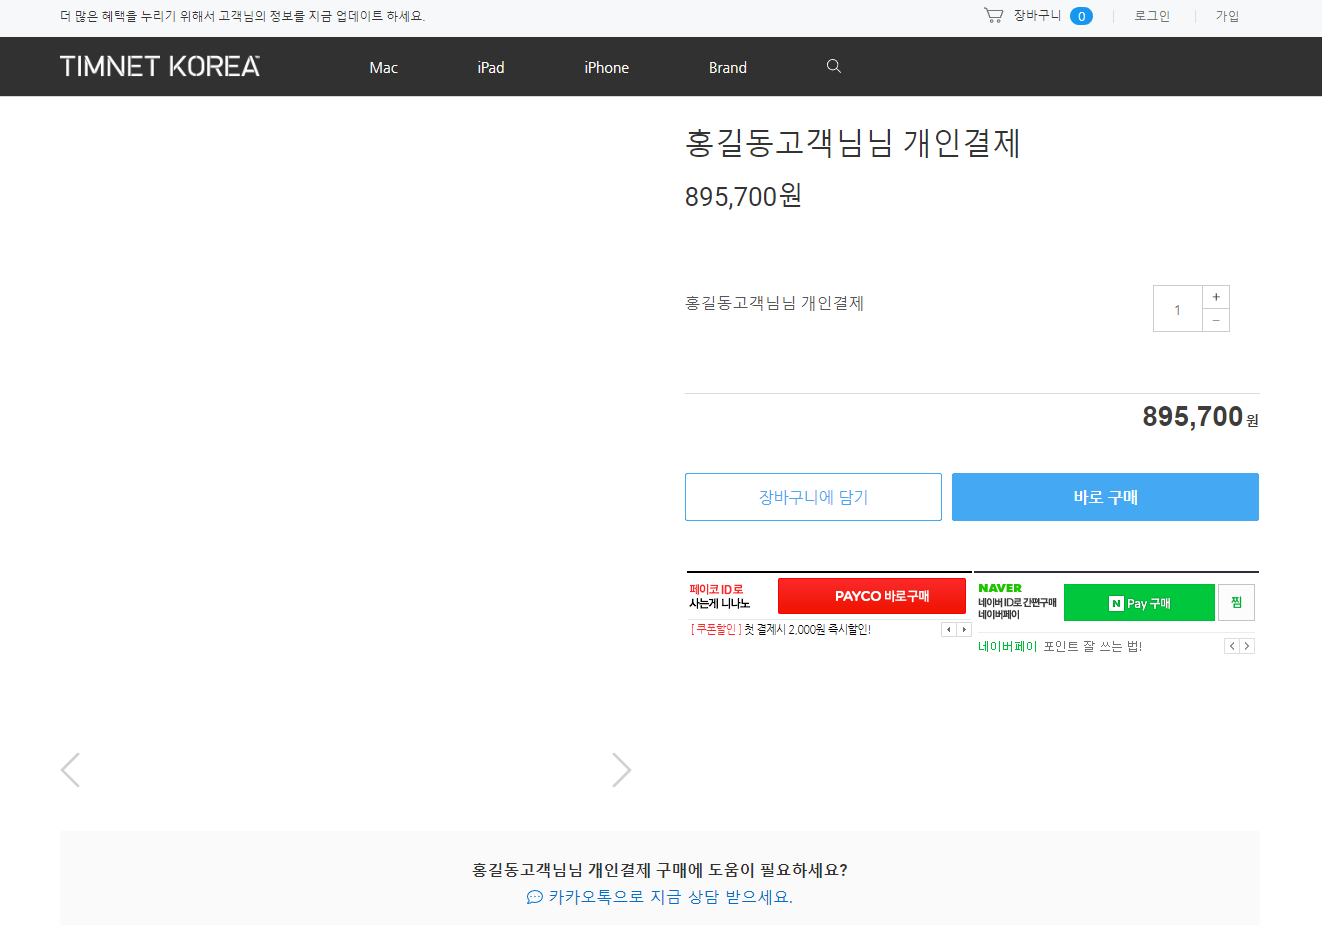1322x925 pixels.
Task: Open the TIMNET KOREA home logo
Action: point(160,66)
